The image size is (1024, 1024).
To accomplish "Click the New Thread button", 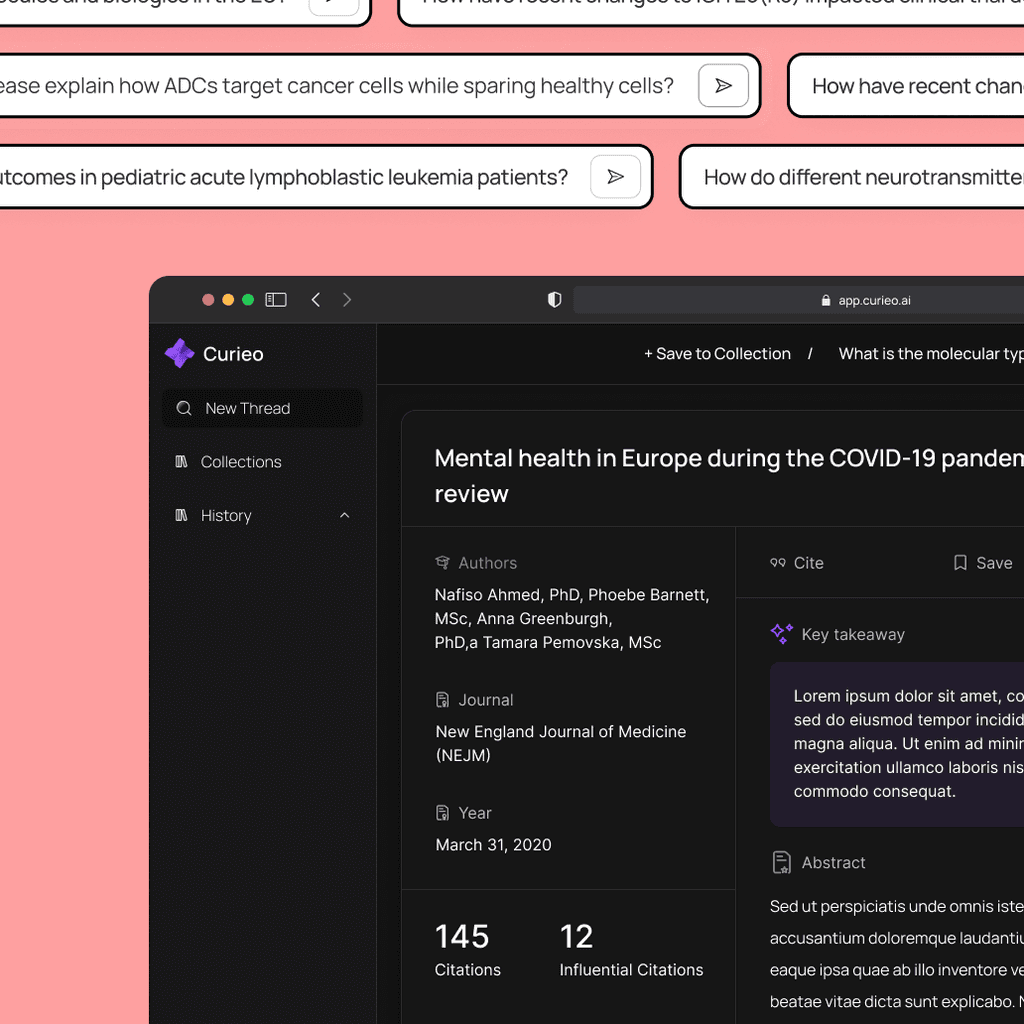I will [x=262, y=408].
